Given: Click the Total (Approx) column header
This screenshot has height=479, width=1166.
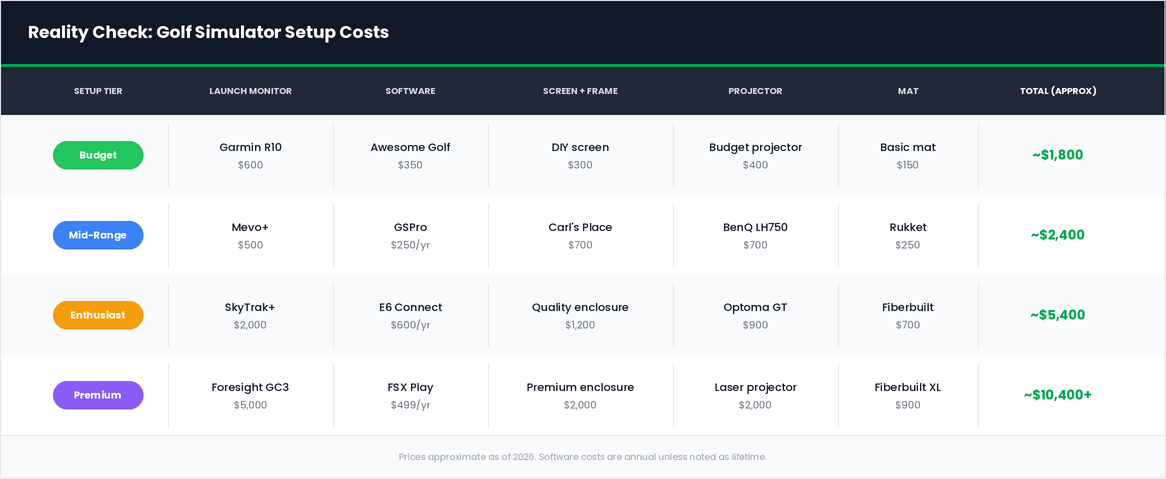Looking at the screenshot, I should pos(1058,91).
